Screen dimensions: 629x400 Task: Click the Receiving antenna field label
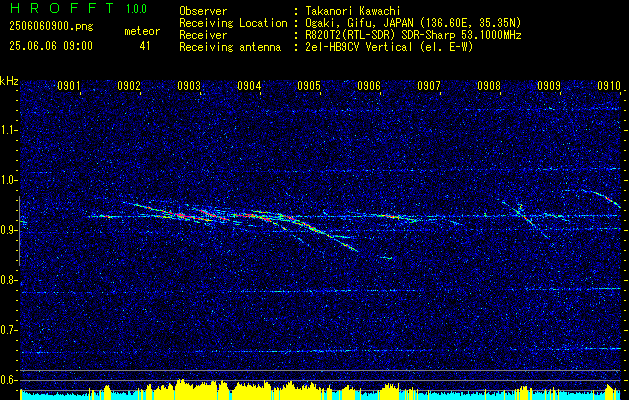[x=230, y=47]
